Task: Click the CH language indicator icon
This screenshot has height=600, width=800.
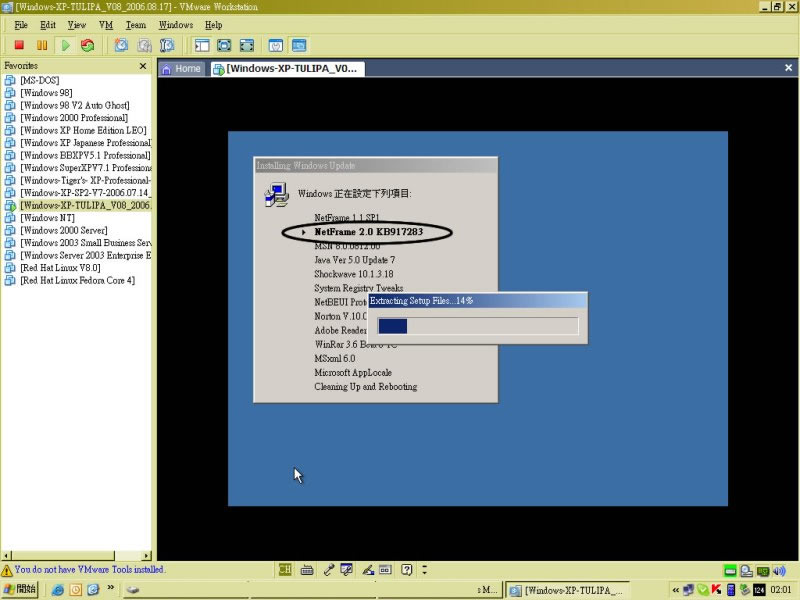Action: (285, 569)
